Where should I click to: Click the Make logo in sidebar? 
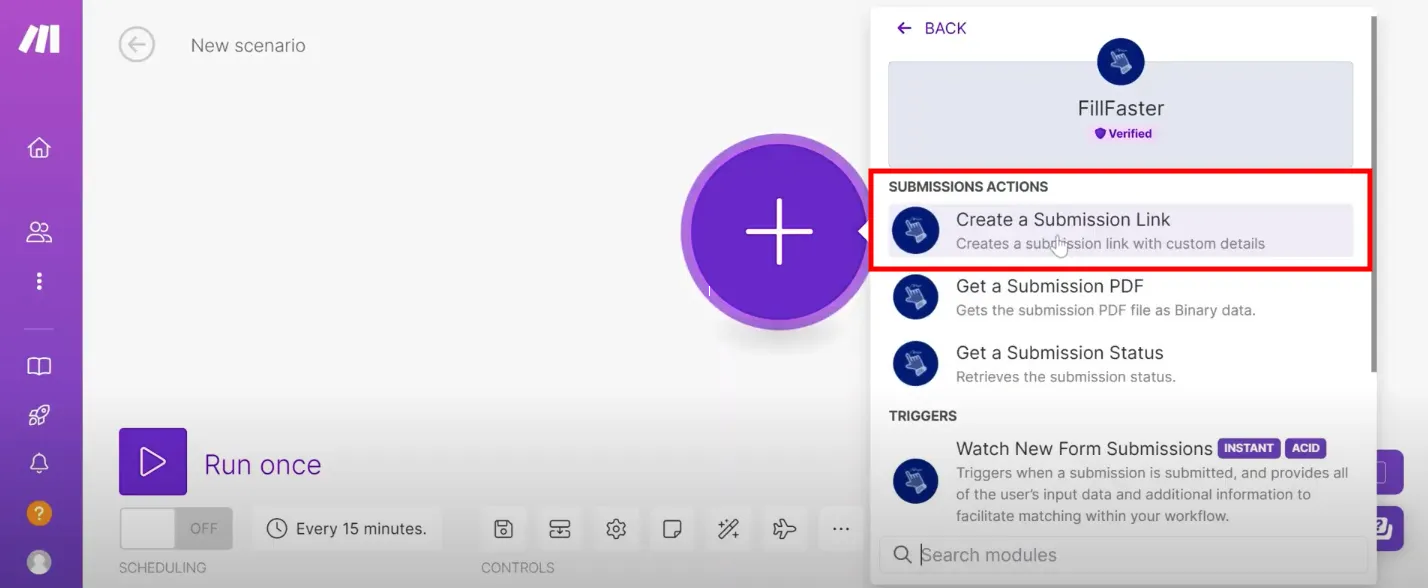click(x=40, y=39)
